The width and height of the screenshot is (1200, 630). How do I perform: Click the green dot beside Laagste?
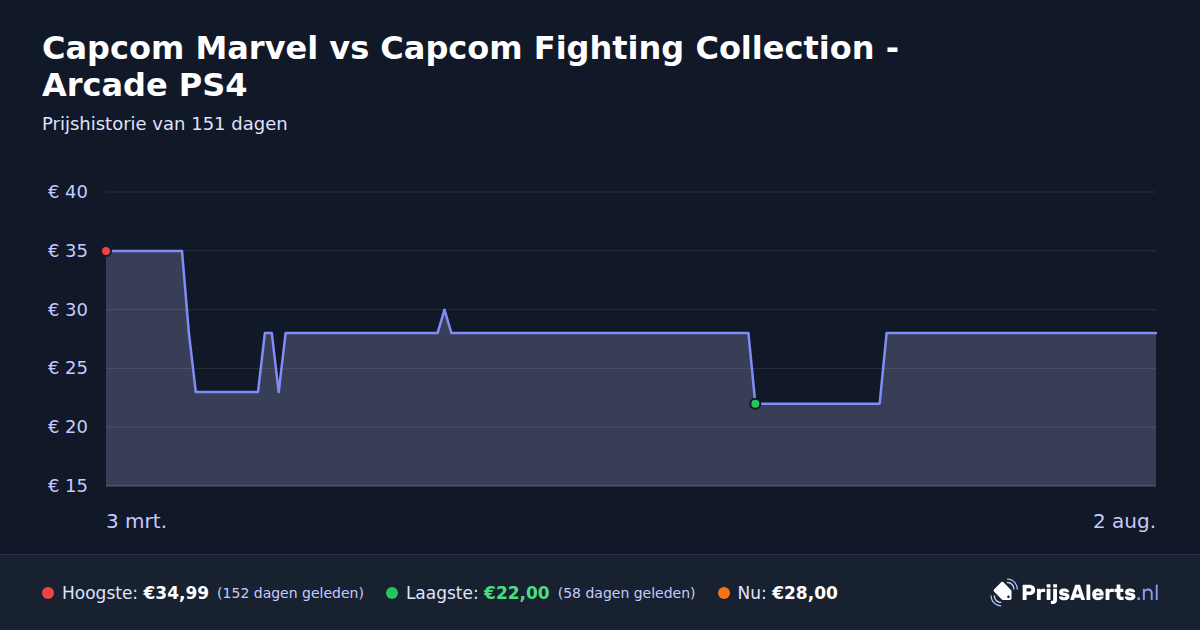[x=392, y=593]
